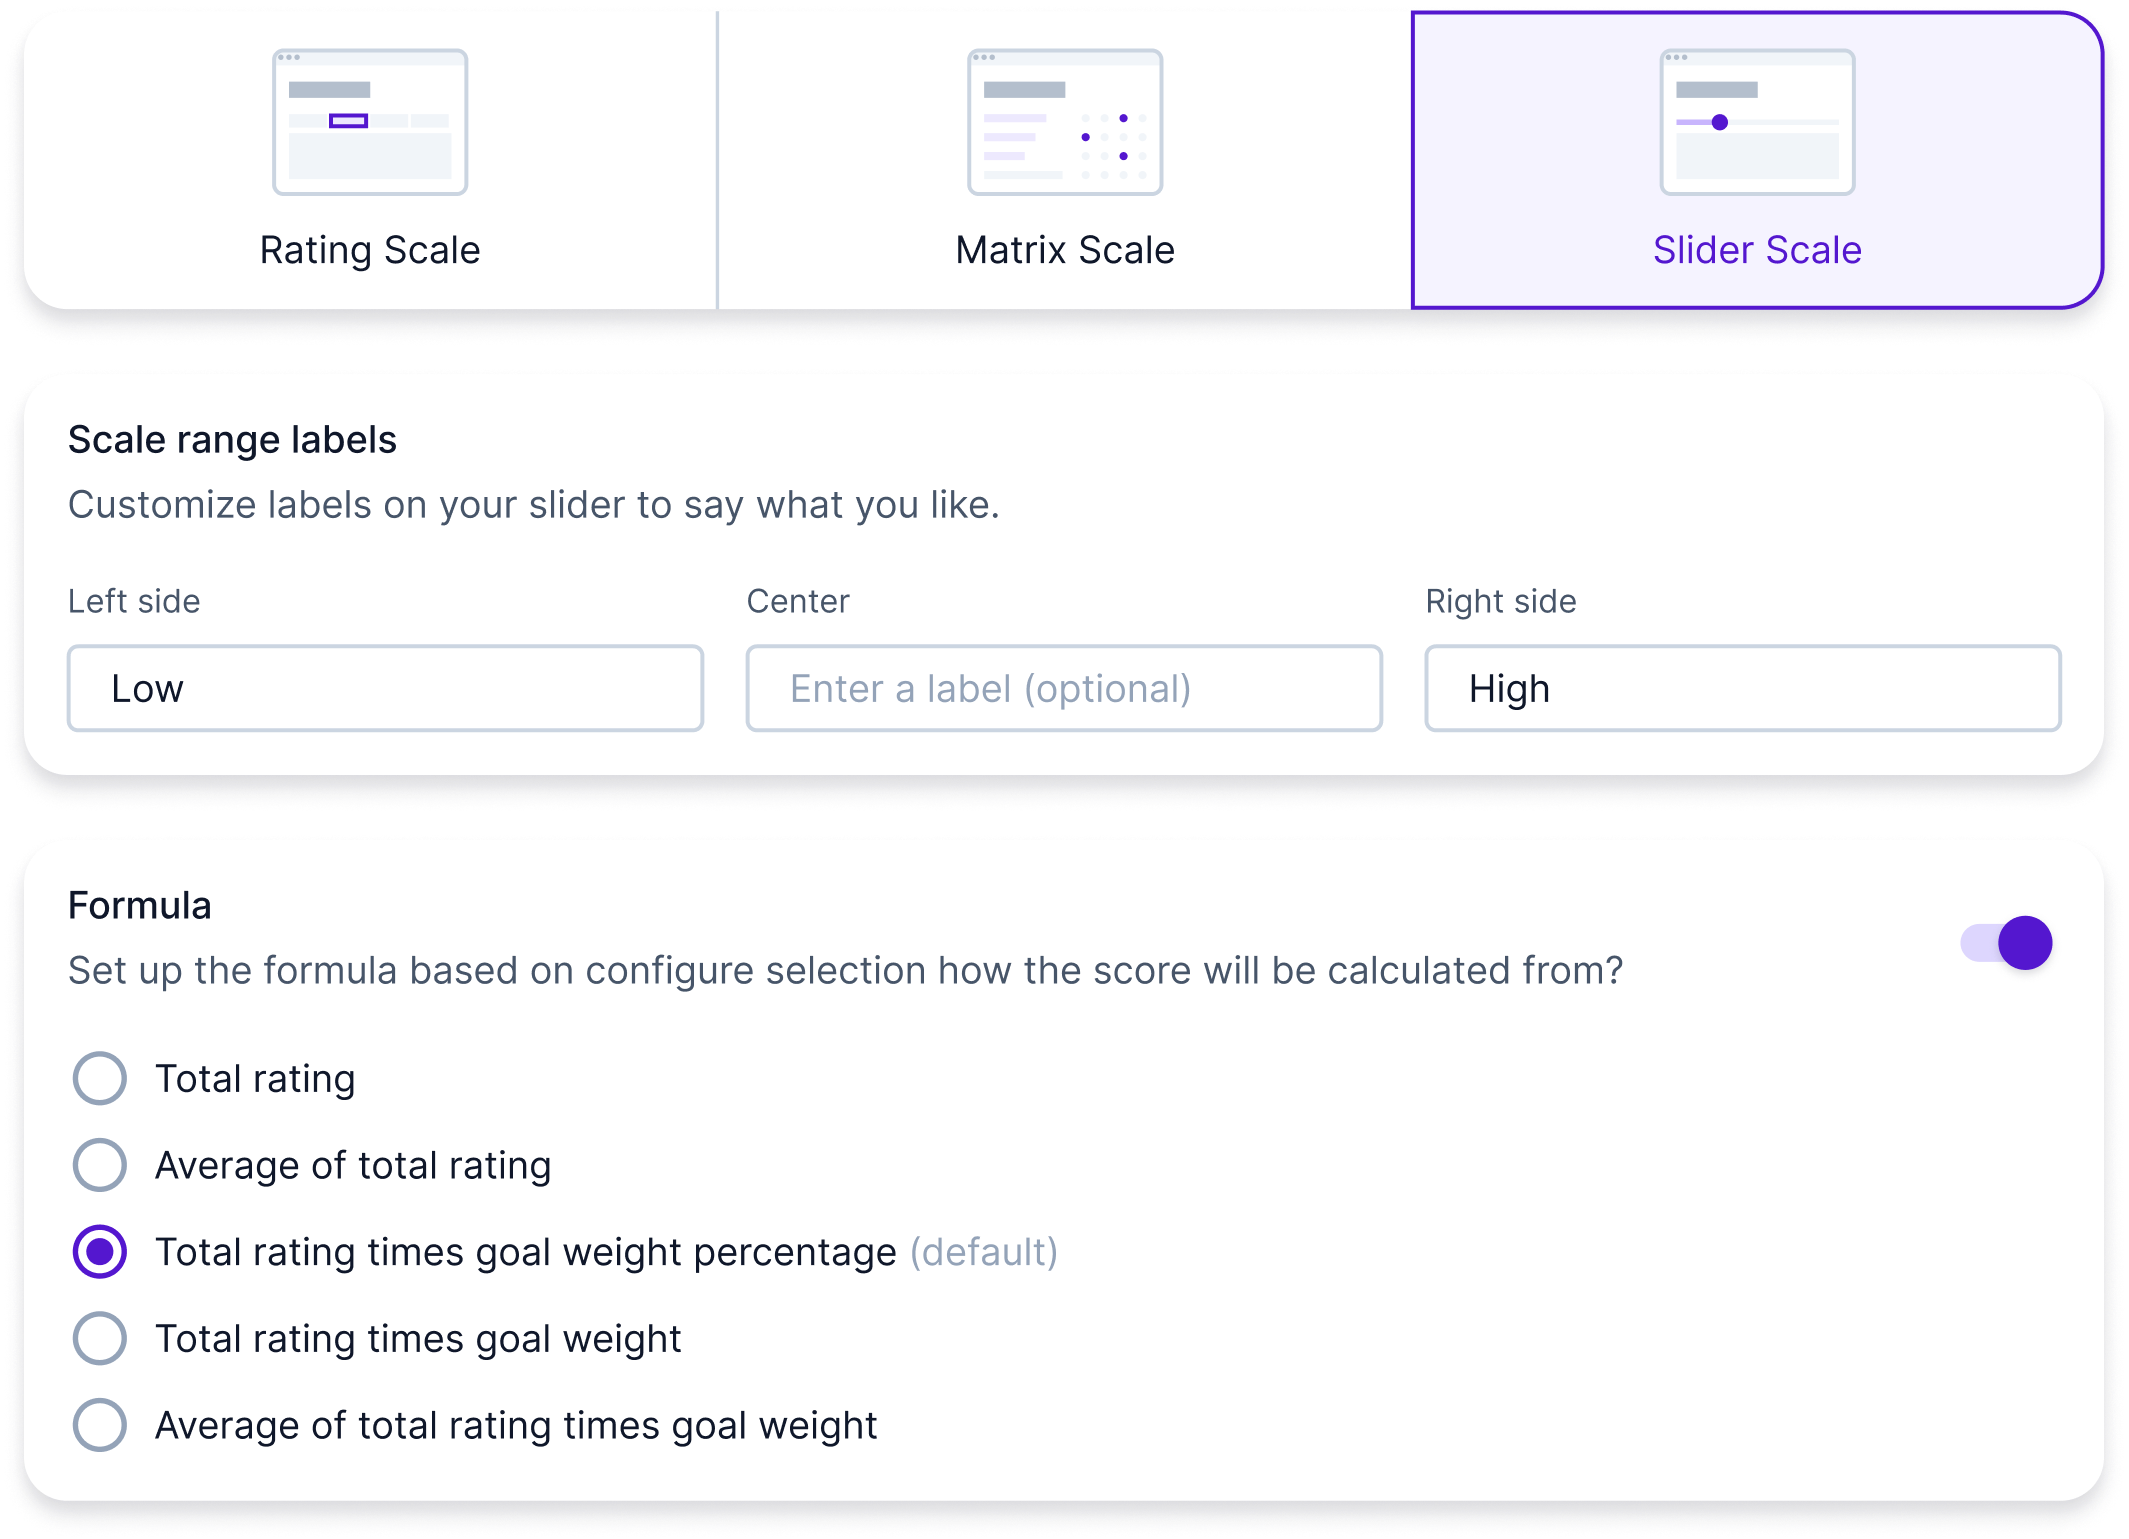Click the Rating Scale illustration icon

click(370, 122)
